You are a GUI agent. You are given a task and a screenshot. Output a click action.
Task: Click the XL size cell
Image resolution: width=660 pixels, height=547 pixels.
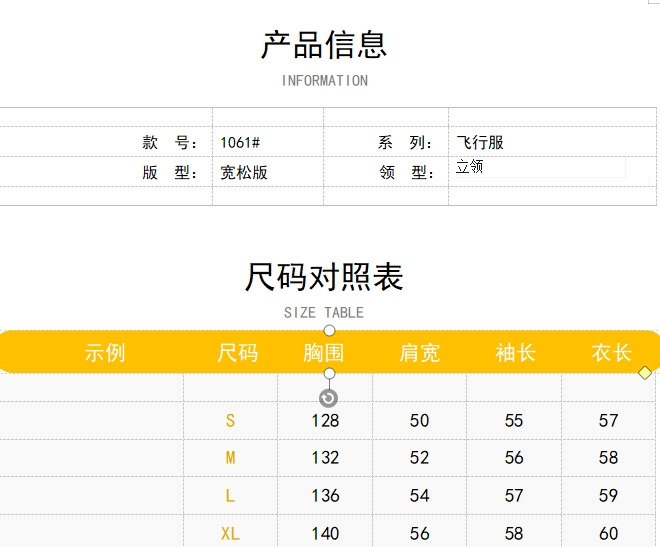pyautogui.click(x=230, y=534)
